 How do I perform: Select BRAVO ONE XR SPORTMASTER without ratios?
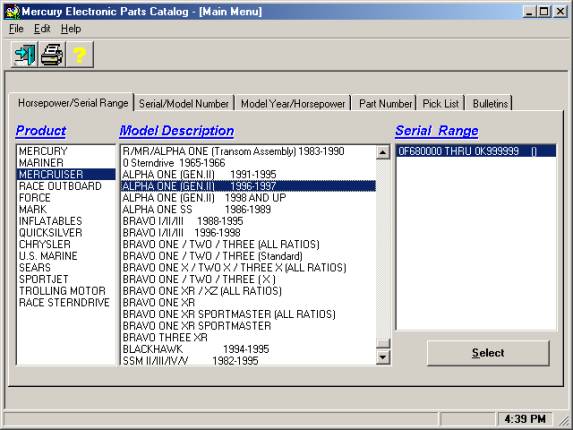[x=248, y=326]
